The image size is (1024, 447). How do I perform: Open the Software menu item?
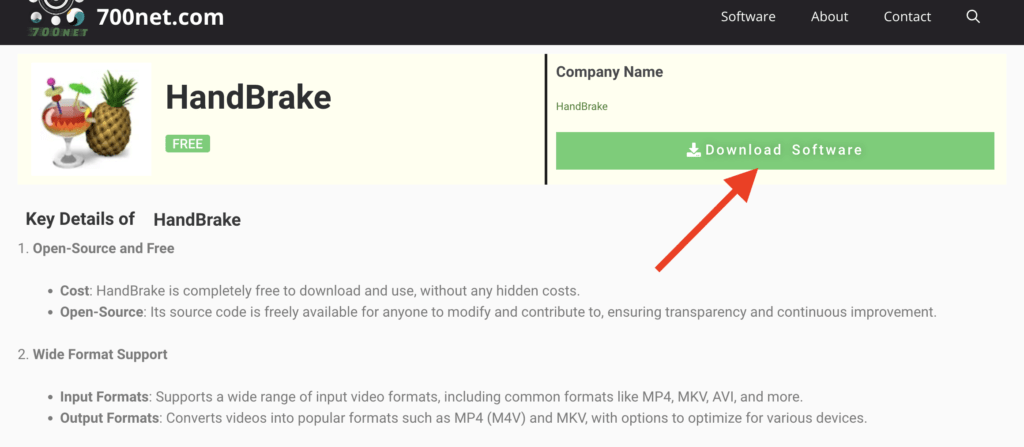(748, 17)
